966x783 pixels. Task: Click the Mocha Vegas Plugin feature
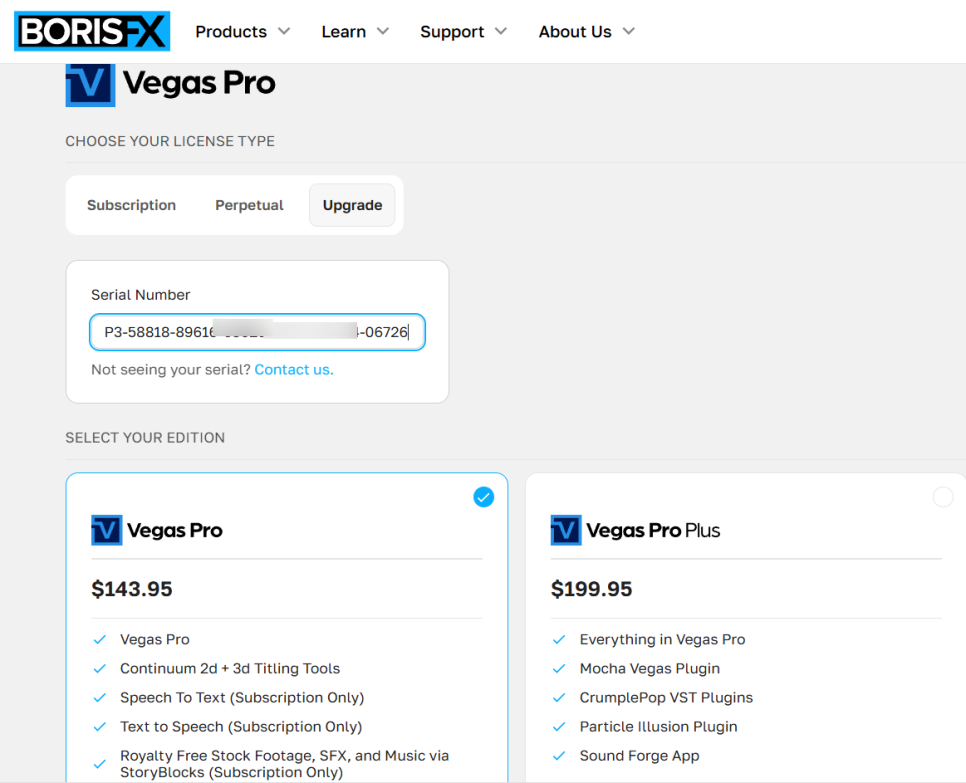tap(650, 668)
